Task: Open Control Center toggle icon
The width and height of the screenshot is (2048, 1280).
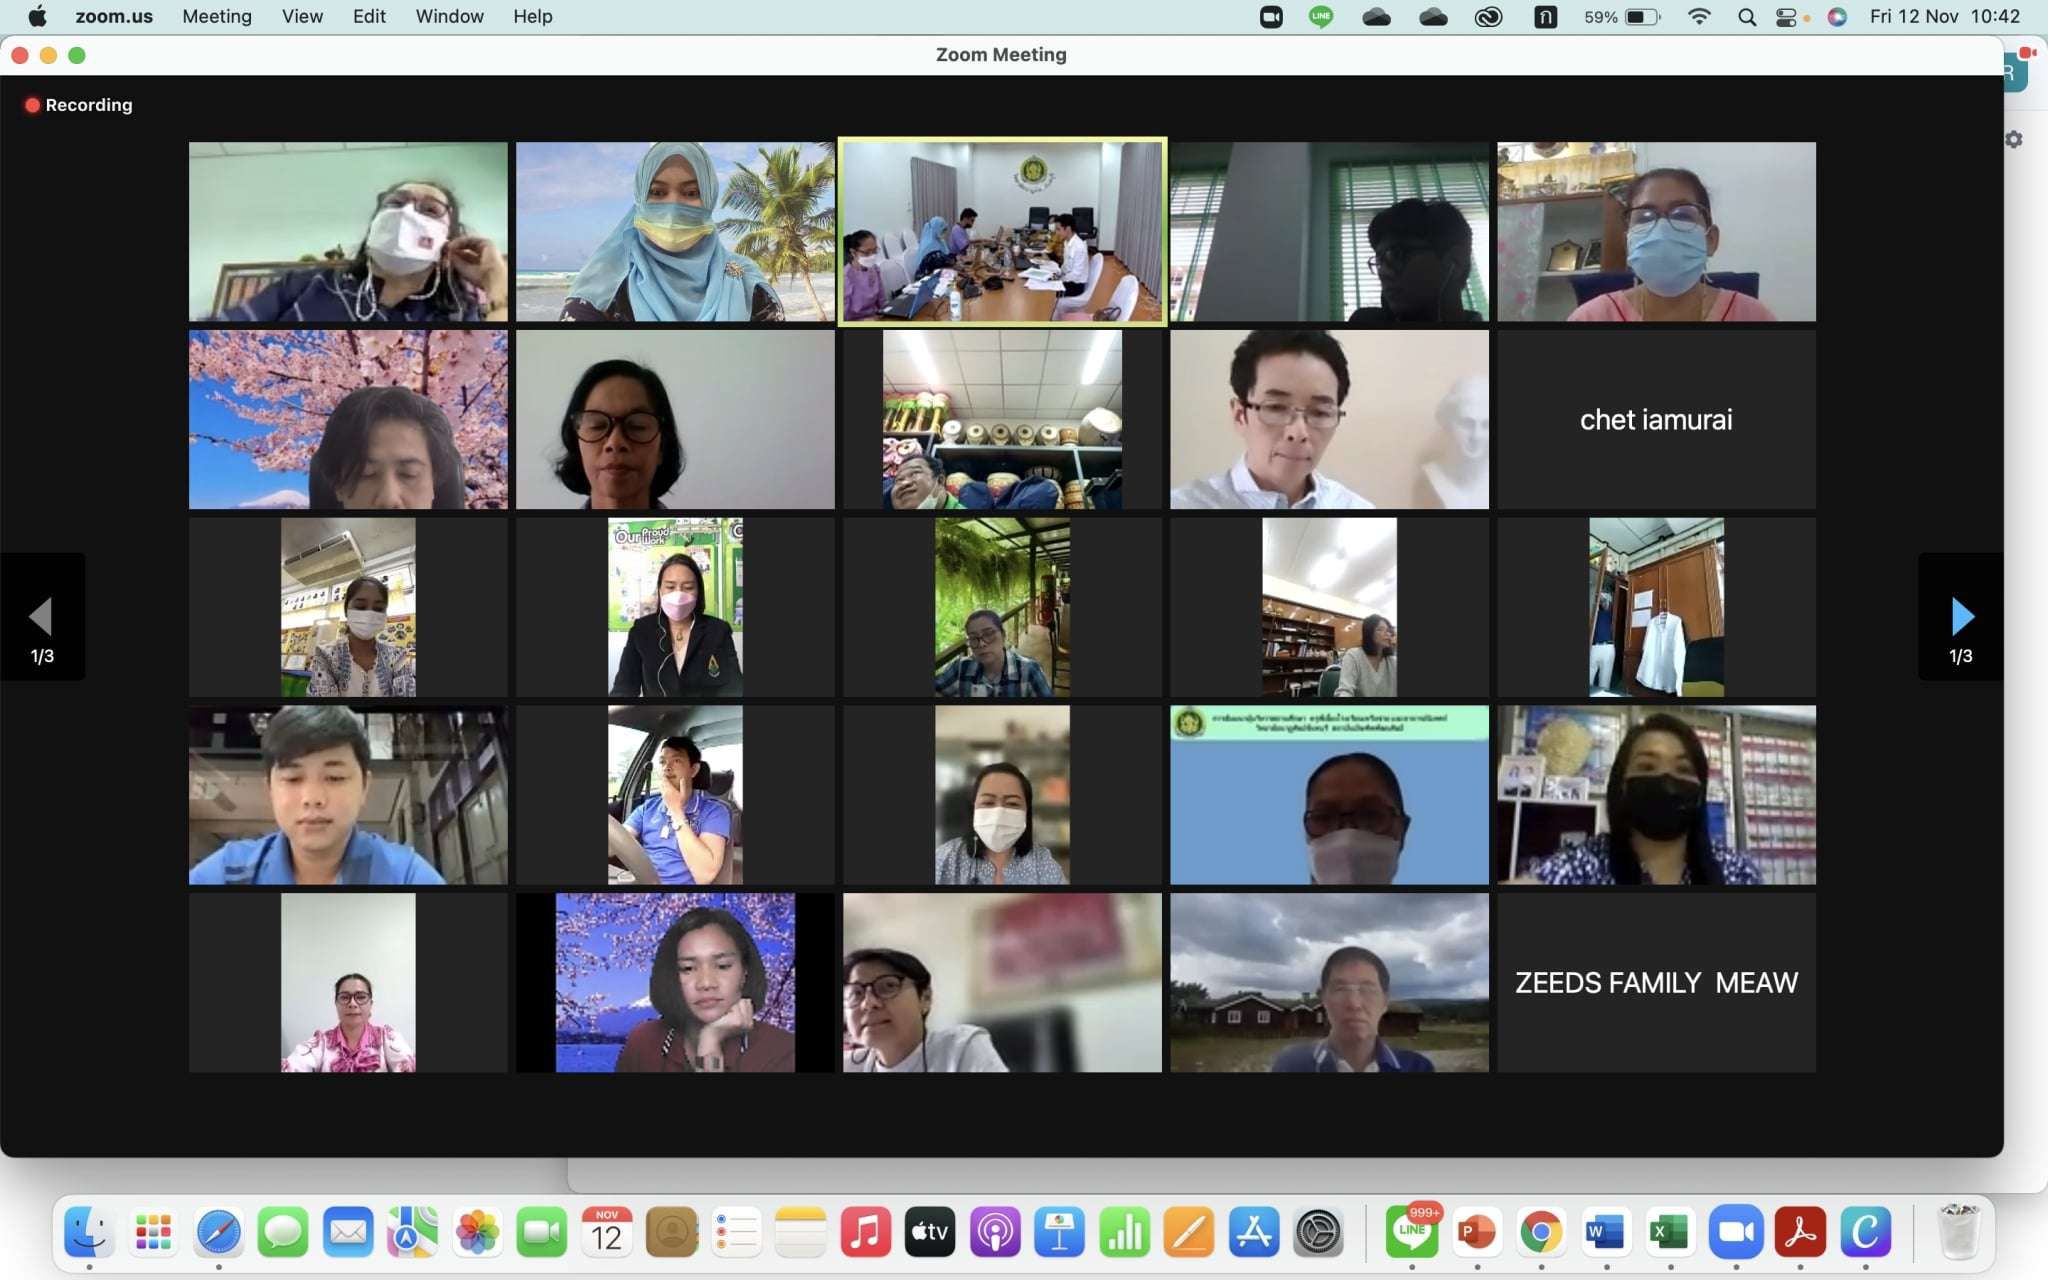Action: pos(1786,17)
